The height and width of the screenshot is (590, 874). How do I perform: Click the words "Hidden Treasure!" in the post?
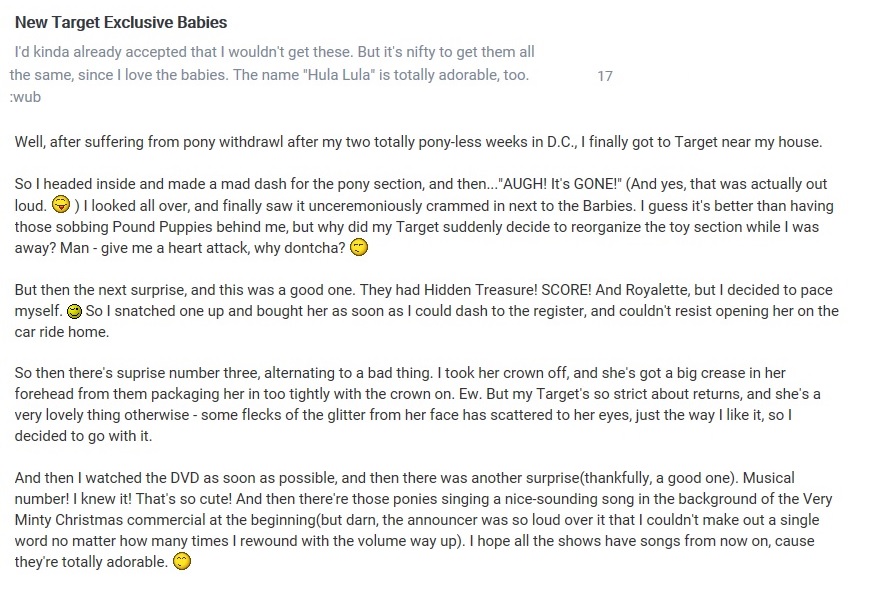coord(480,290)
